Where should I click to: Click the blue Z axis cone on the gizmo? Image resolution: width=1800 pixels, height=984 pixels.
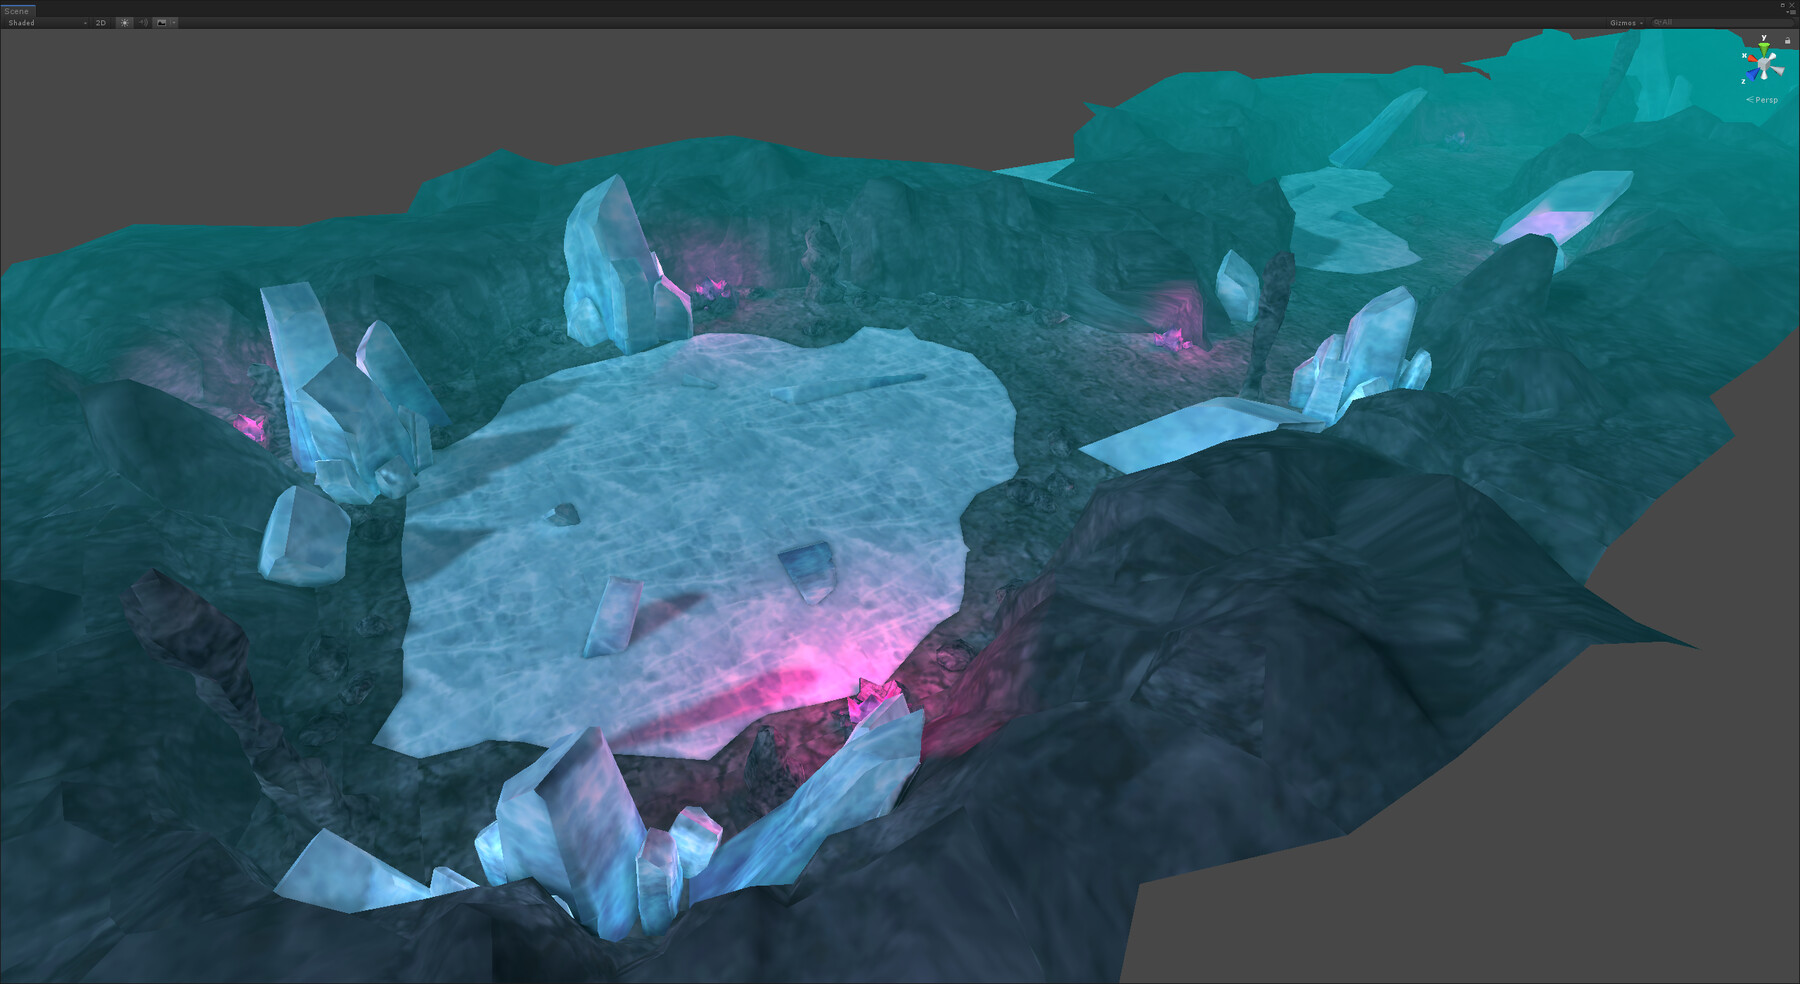[1753, 74]
